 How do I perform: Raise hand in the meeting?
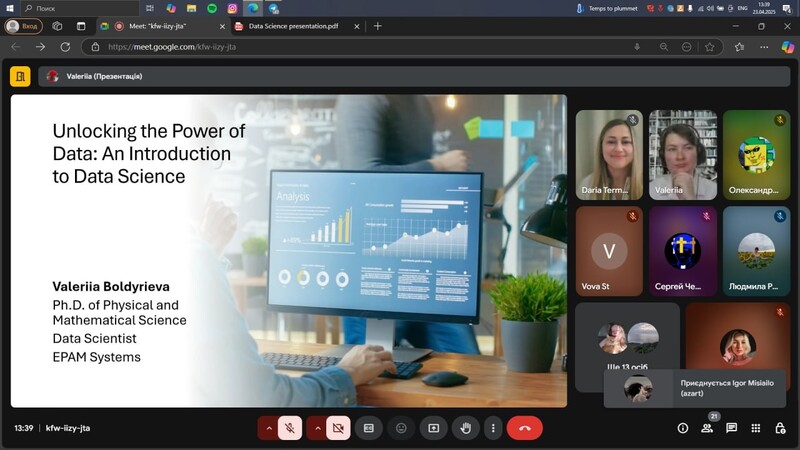click(x=465, y=428)
